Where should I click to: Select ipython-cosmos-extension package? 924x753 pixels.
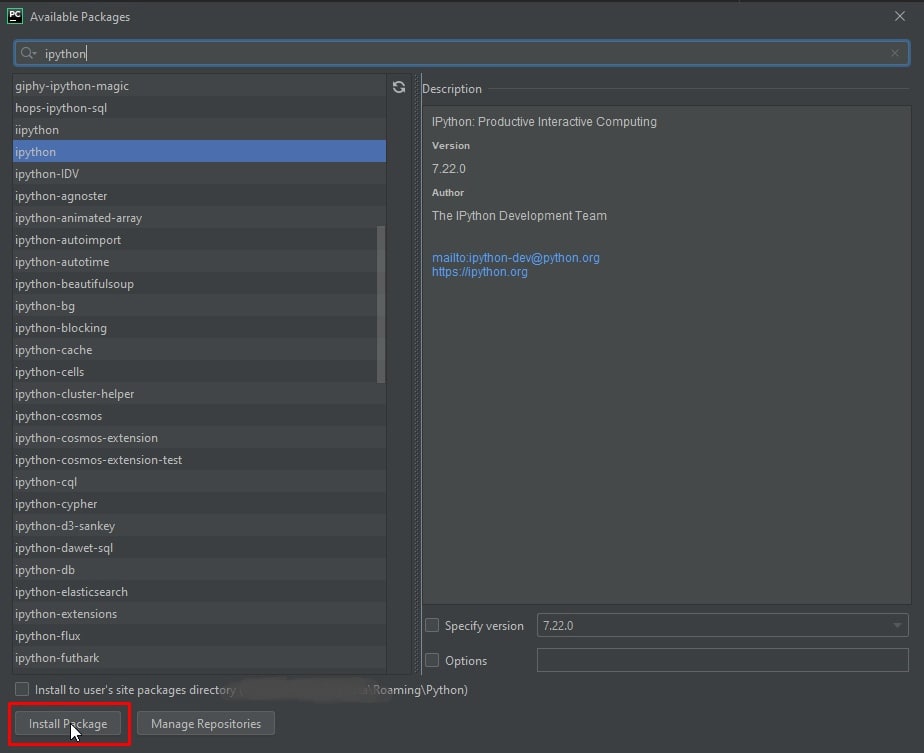pyautogui.click(x=199, y=438)
